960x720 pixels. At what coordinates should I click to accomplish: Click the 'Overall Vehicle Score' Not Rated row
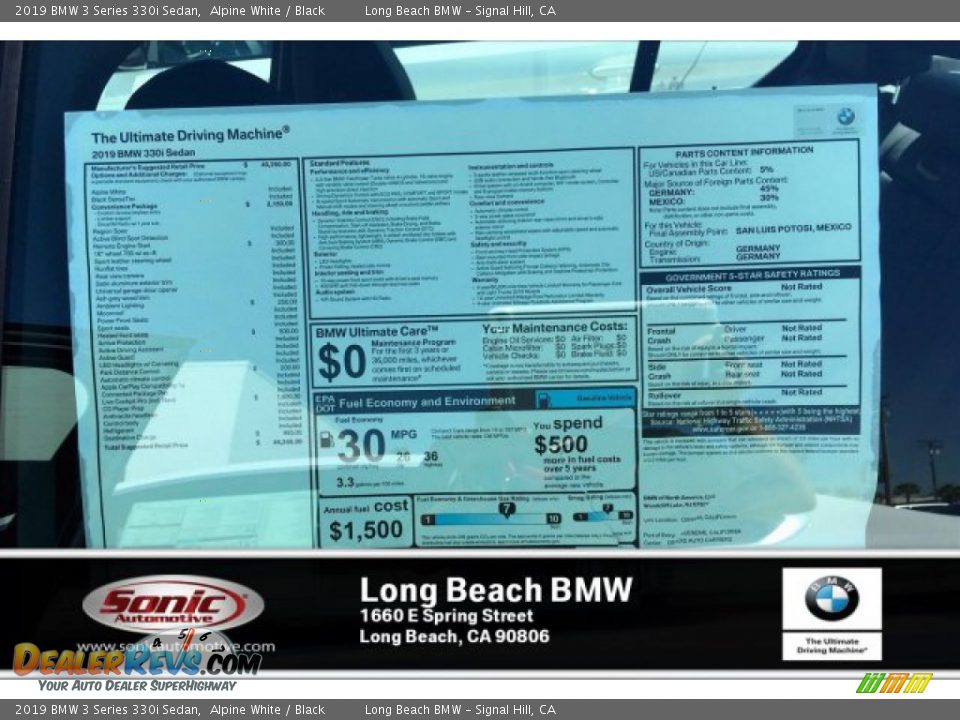tap(734, 288)
